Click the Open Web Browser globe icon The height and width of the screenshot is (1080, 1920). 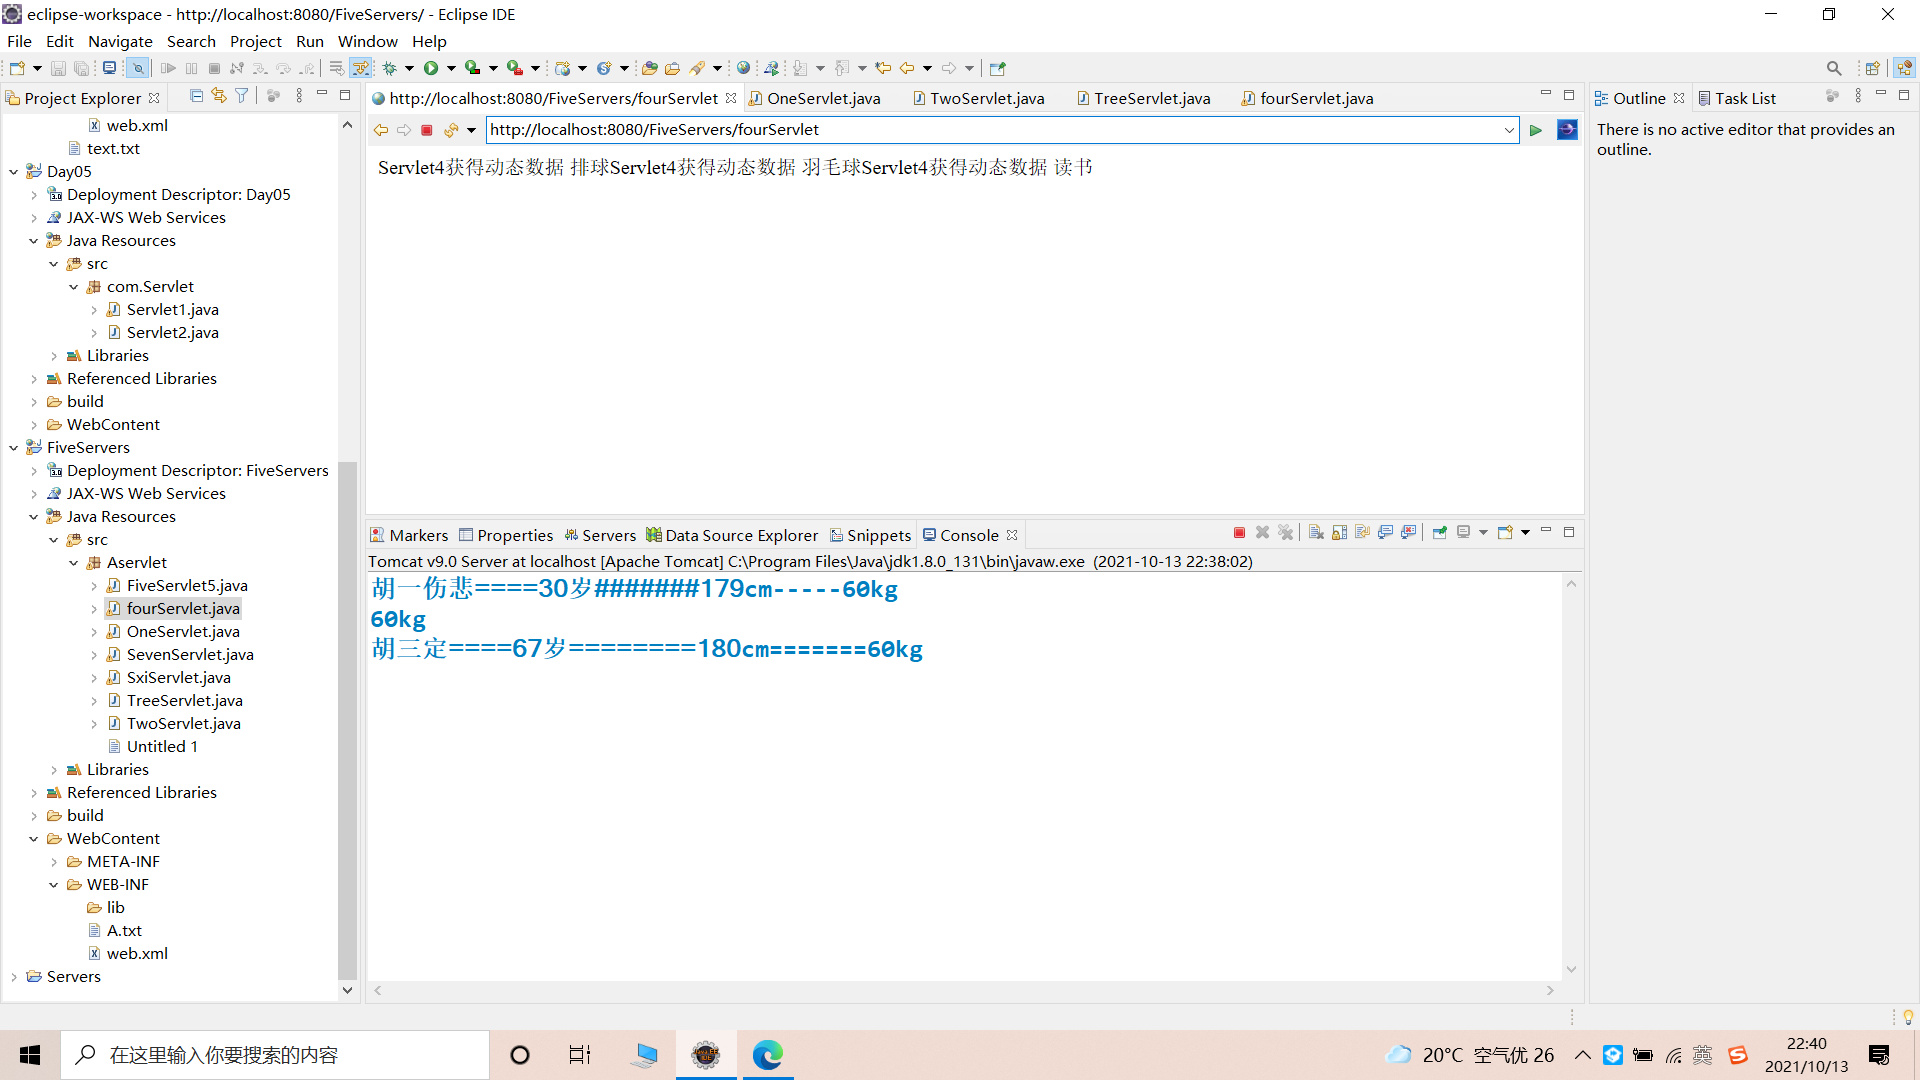(x=743, y=68)
